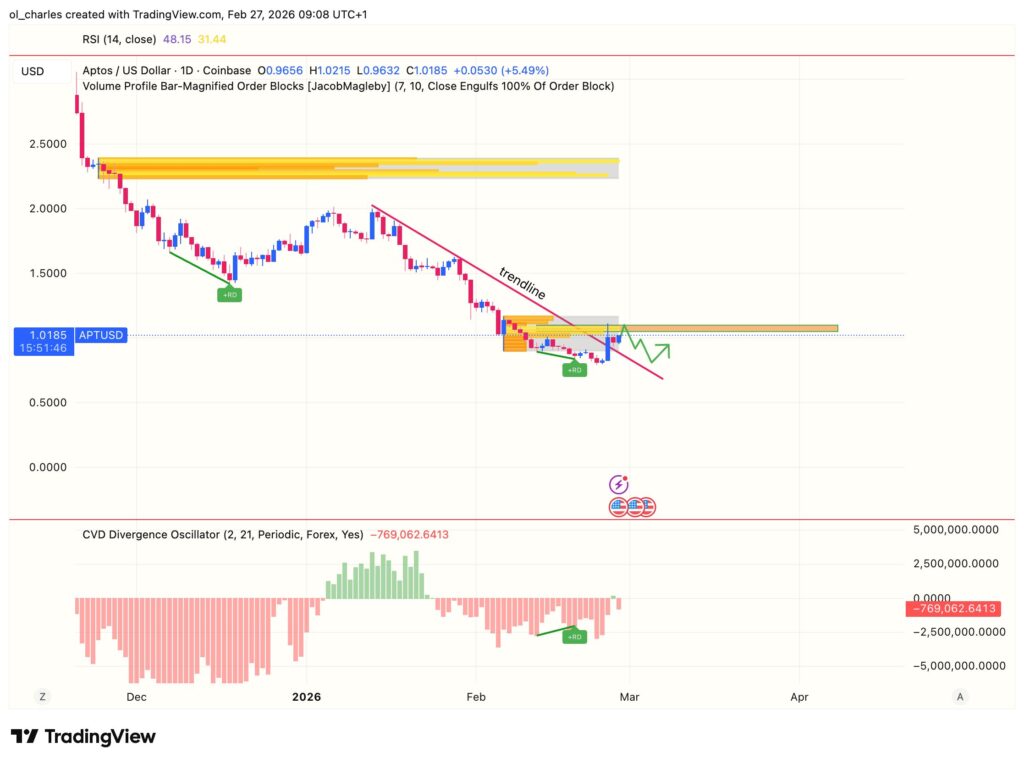Screen dimensions: 1024x764
Task: Click the red −769,062.6413 oscillator value label
Action: [952, 608]
